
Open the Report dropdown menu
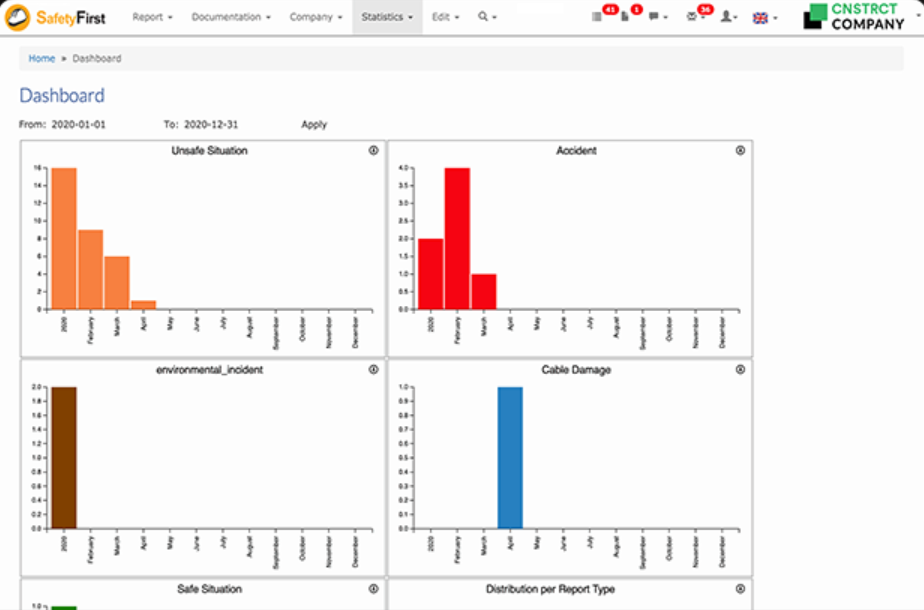pyautogui.click(x=152, y=17)
